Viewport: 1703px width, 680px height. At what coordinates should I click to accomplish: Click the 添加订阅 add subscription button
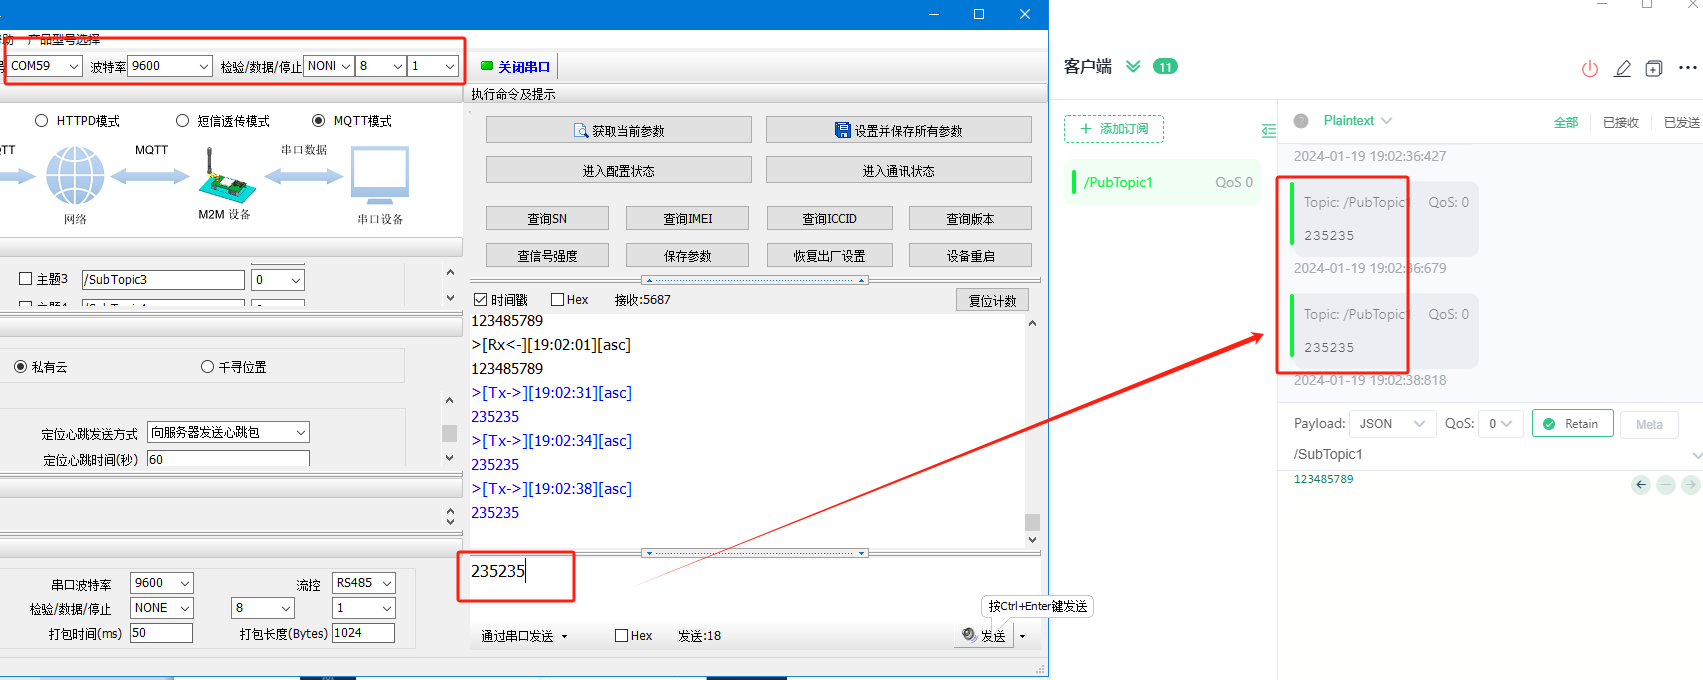1114,129
